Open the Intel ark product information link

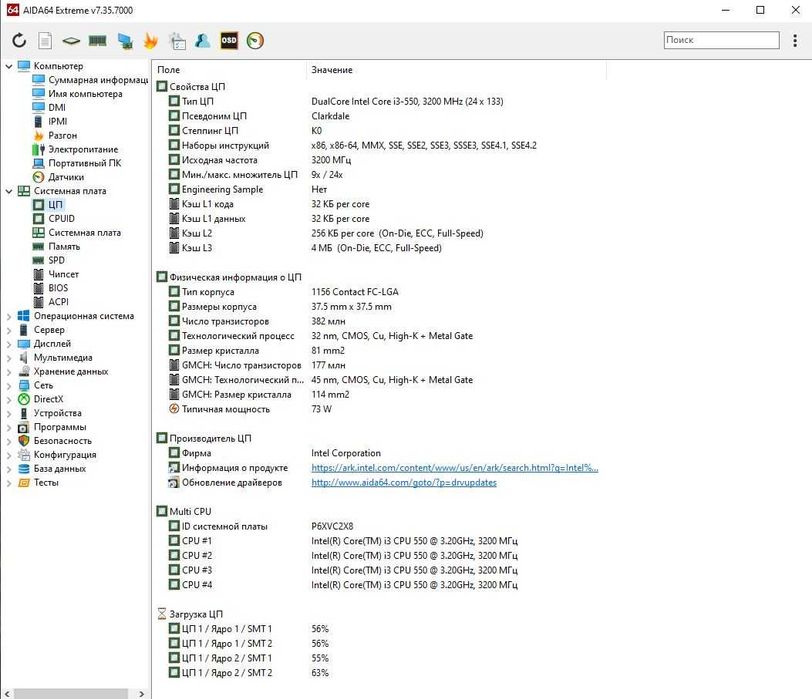pos(454,467)
